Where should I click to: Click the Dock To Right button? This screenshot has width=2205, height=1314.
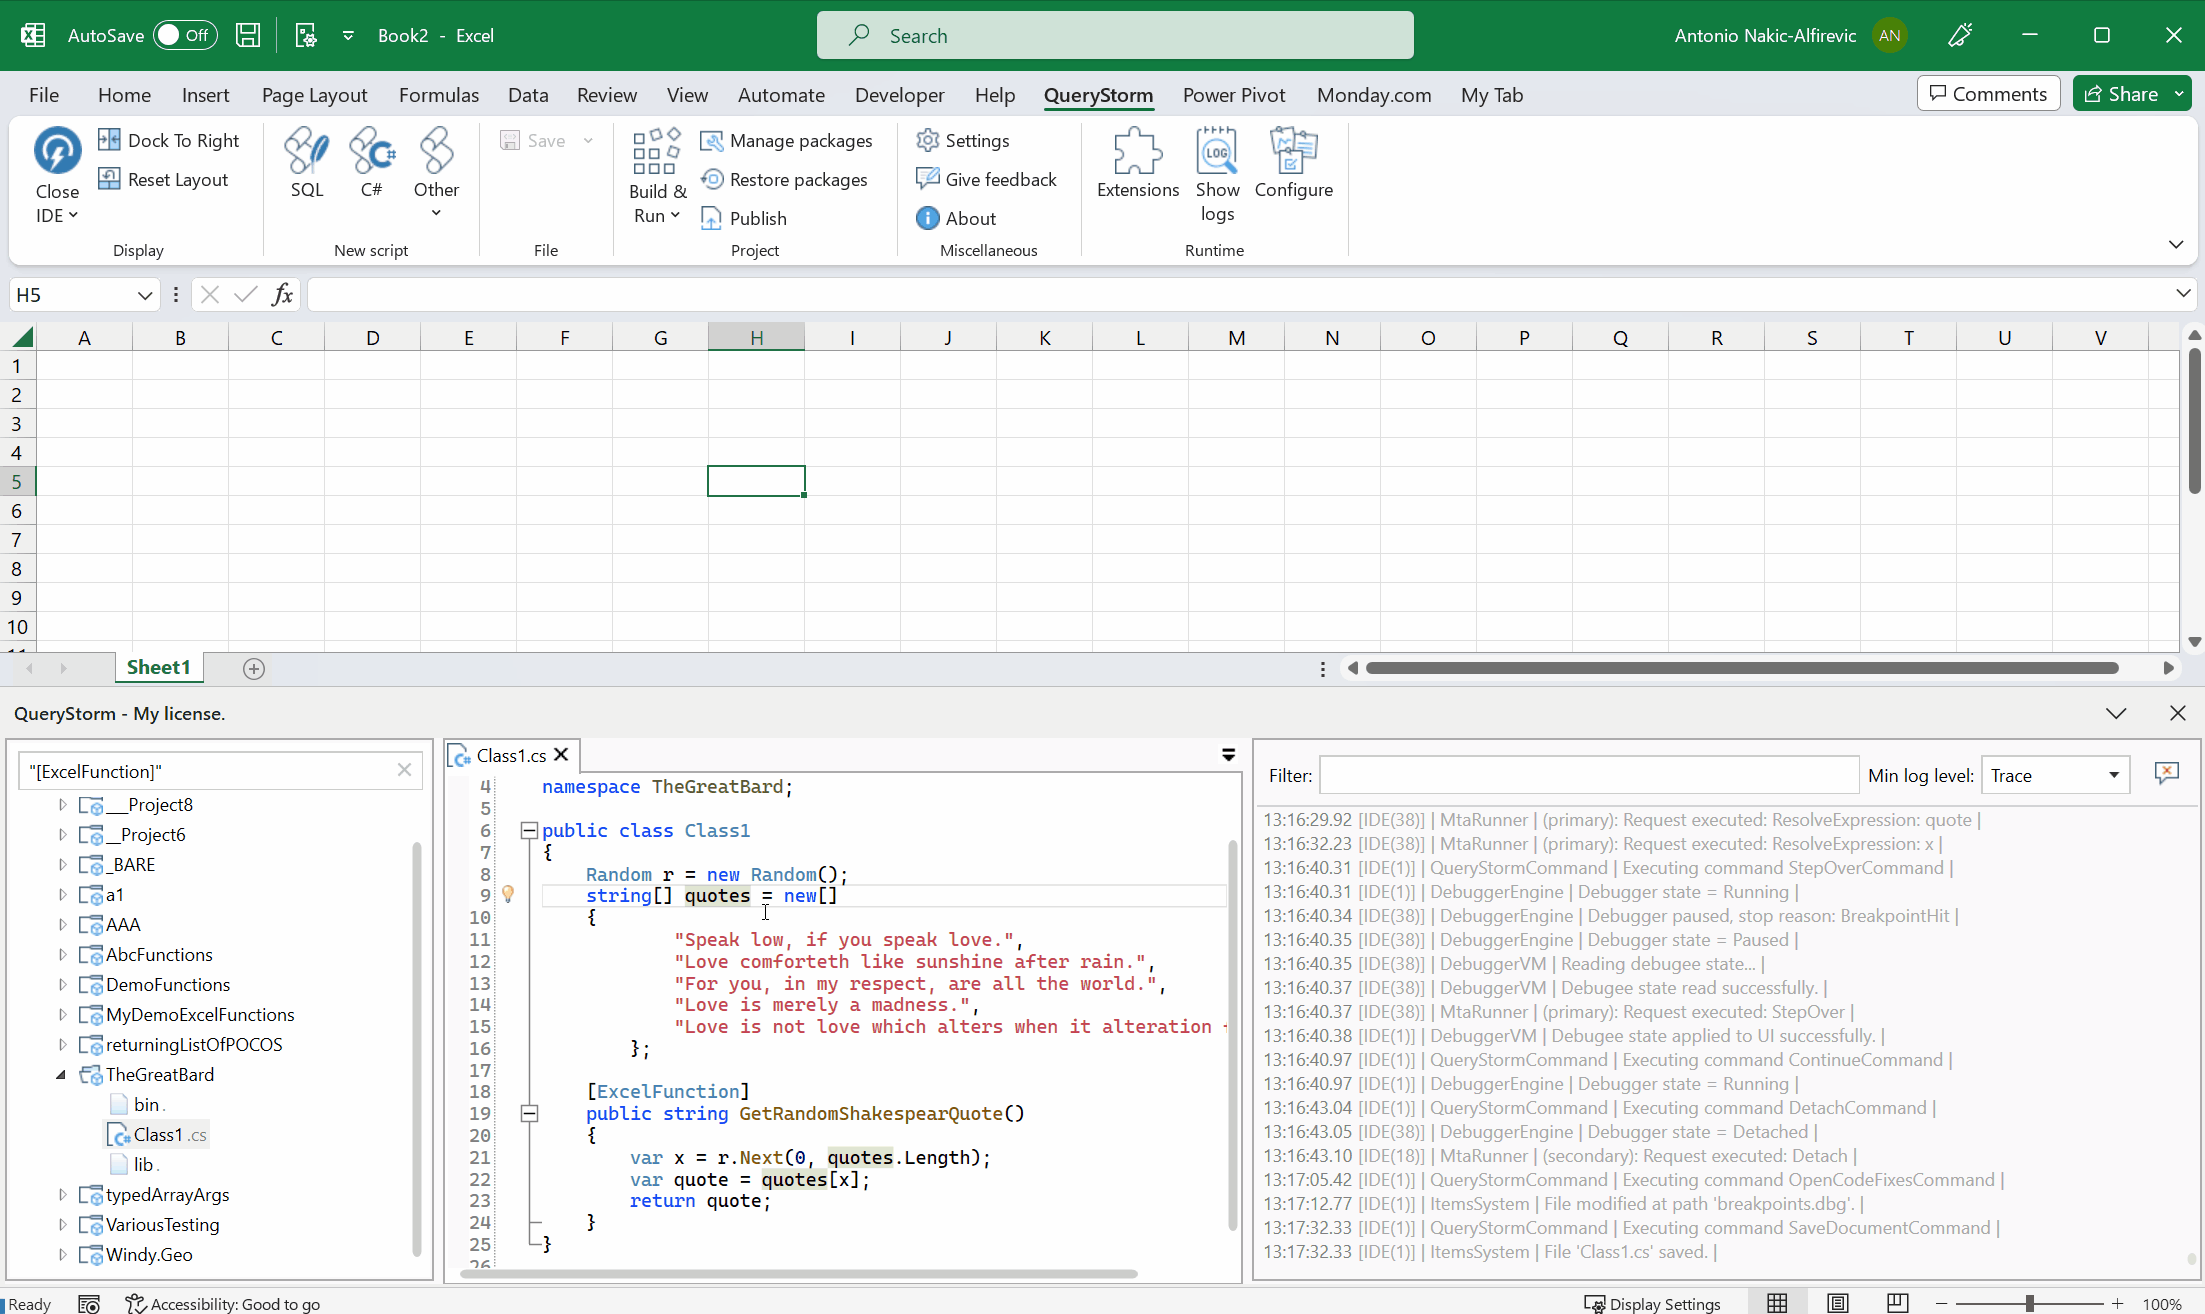coord(169,141)
